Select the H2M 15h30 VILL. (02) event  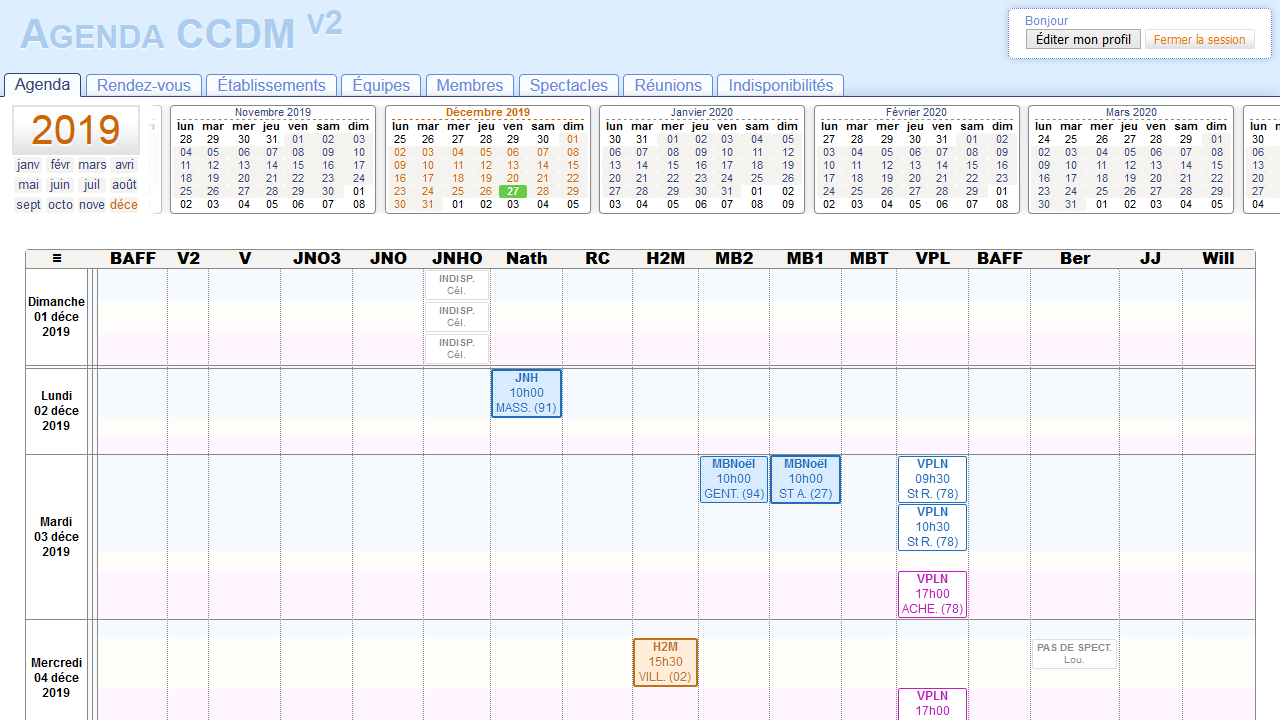tap(665, 662)
